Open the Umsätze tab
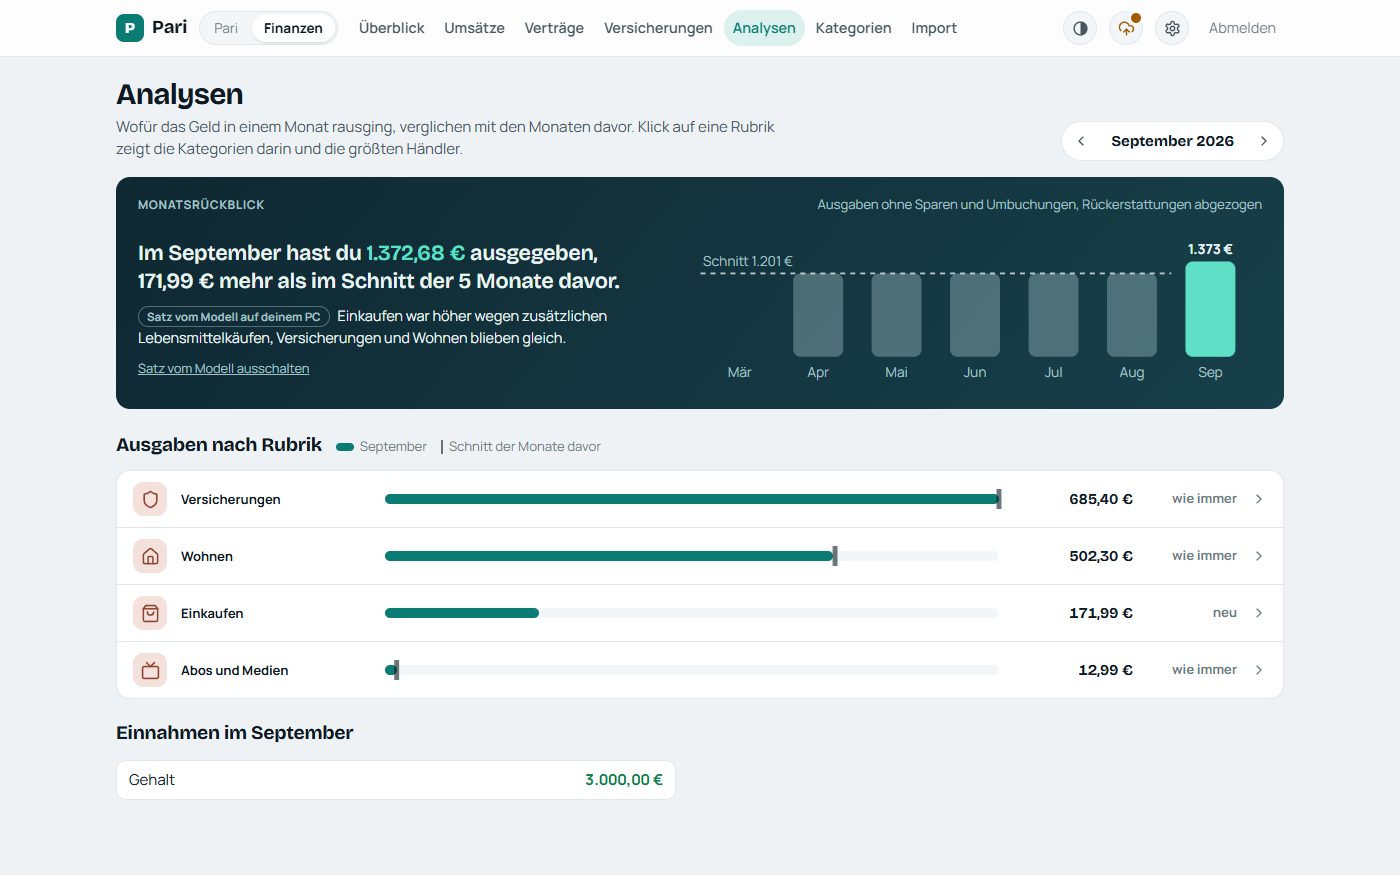Image resolution: width=1400 pixels, height=875 pixels. pyautogui.click(x=474, y=28)
